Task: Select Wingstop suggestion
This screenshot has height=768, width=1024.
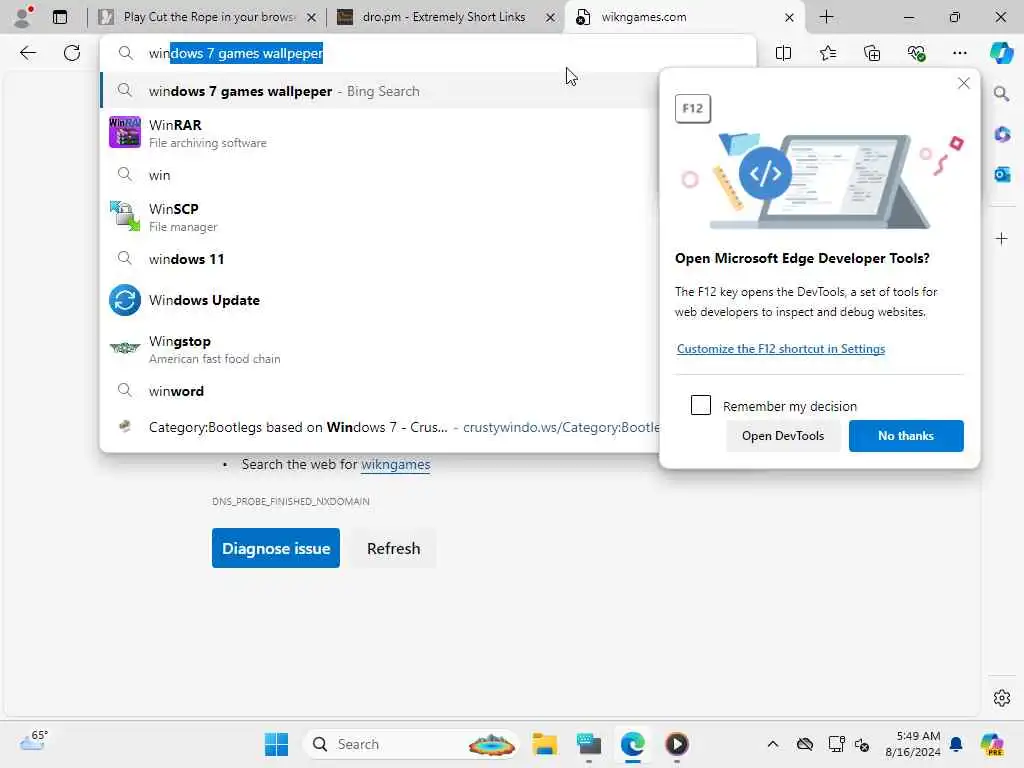Action: tap(380, 349)
